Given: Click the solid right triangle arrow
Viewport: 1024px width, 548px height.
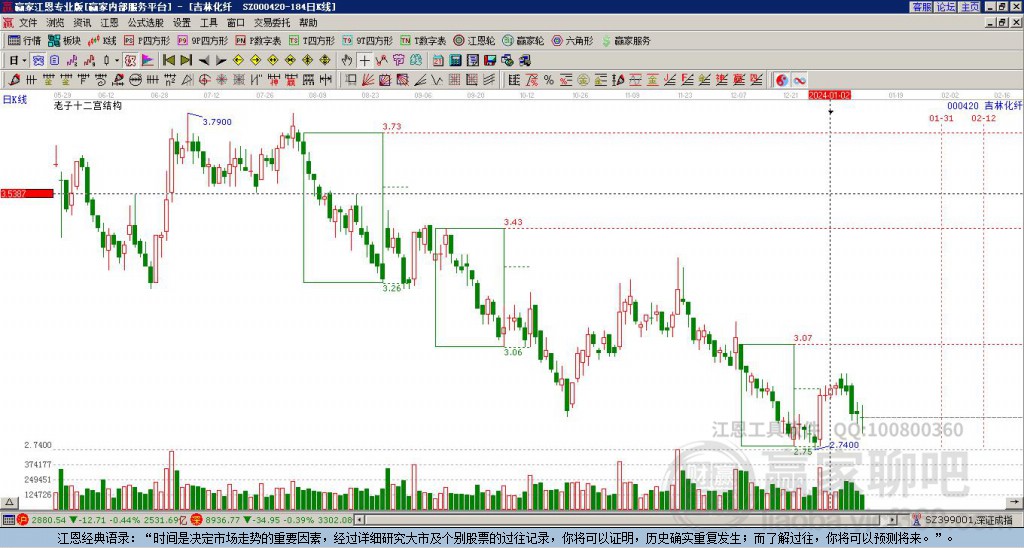Looking at the screenshot, I should pos(221,60).
